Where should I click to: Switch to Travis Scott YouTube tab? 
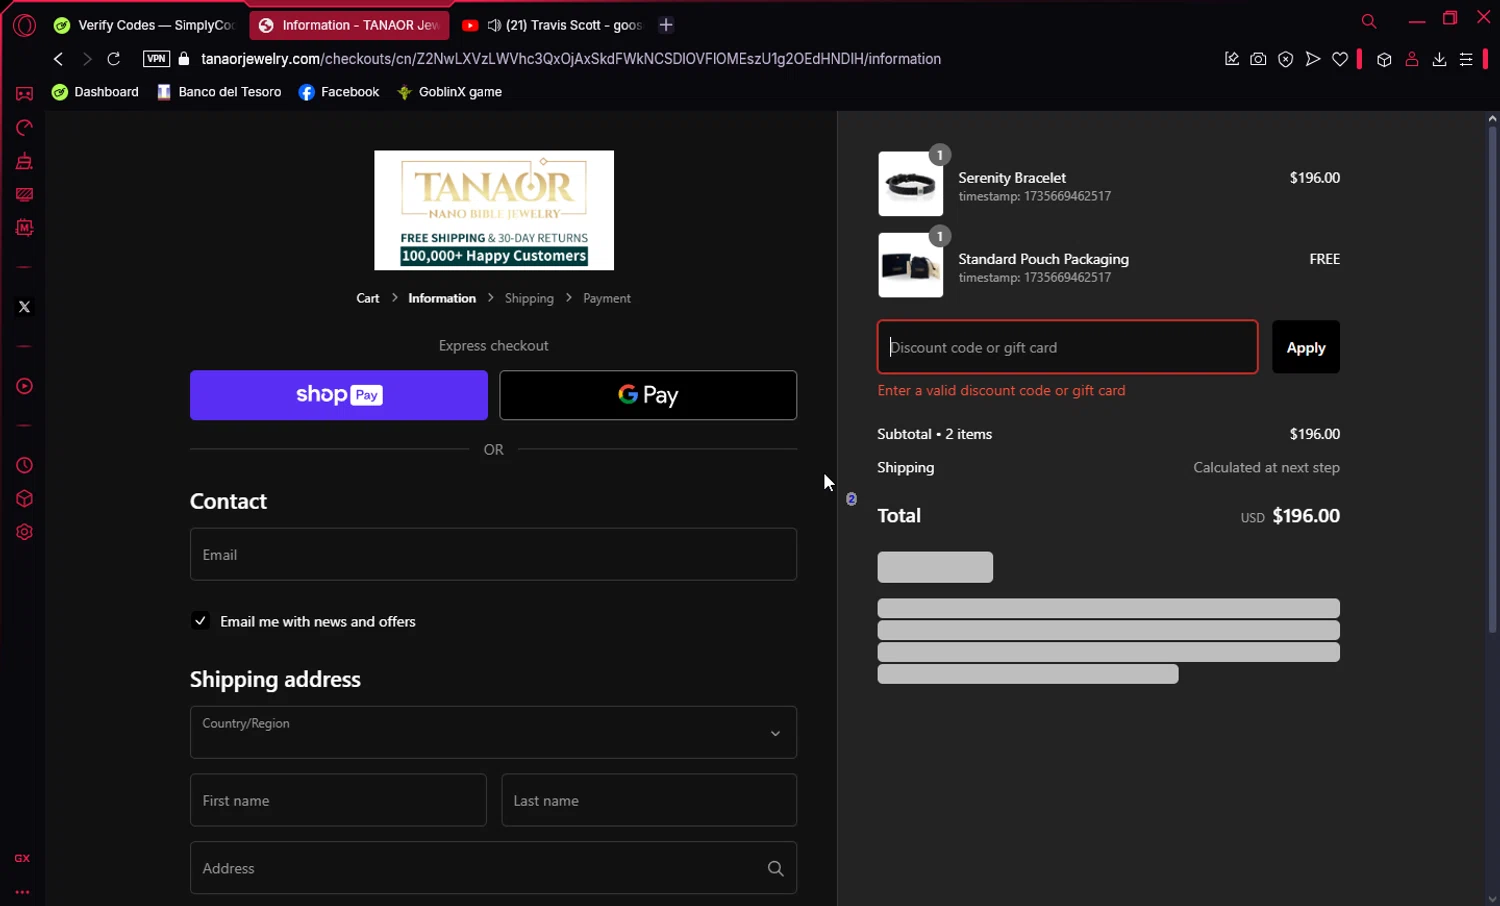pos(551,25)
